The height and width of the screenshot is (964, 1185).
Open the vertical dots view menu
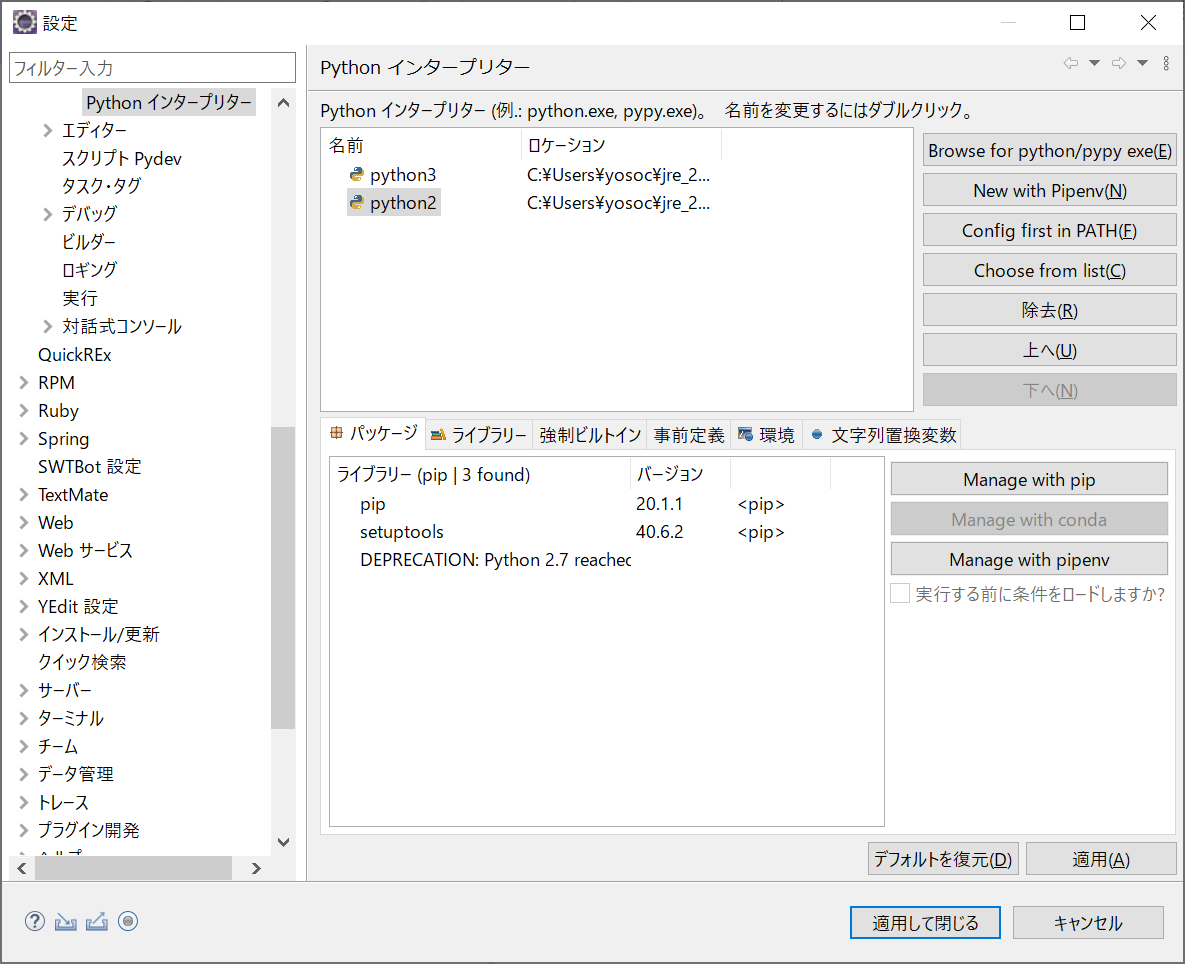[x=1166, y=63]
